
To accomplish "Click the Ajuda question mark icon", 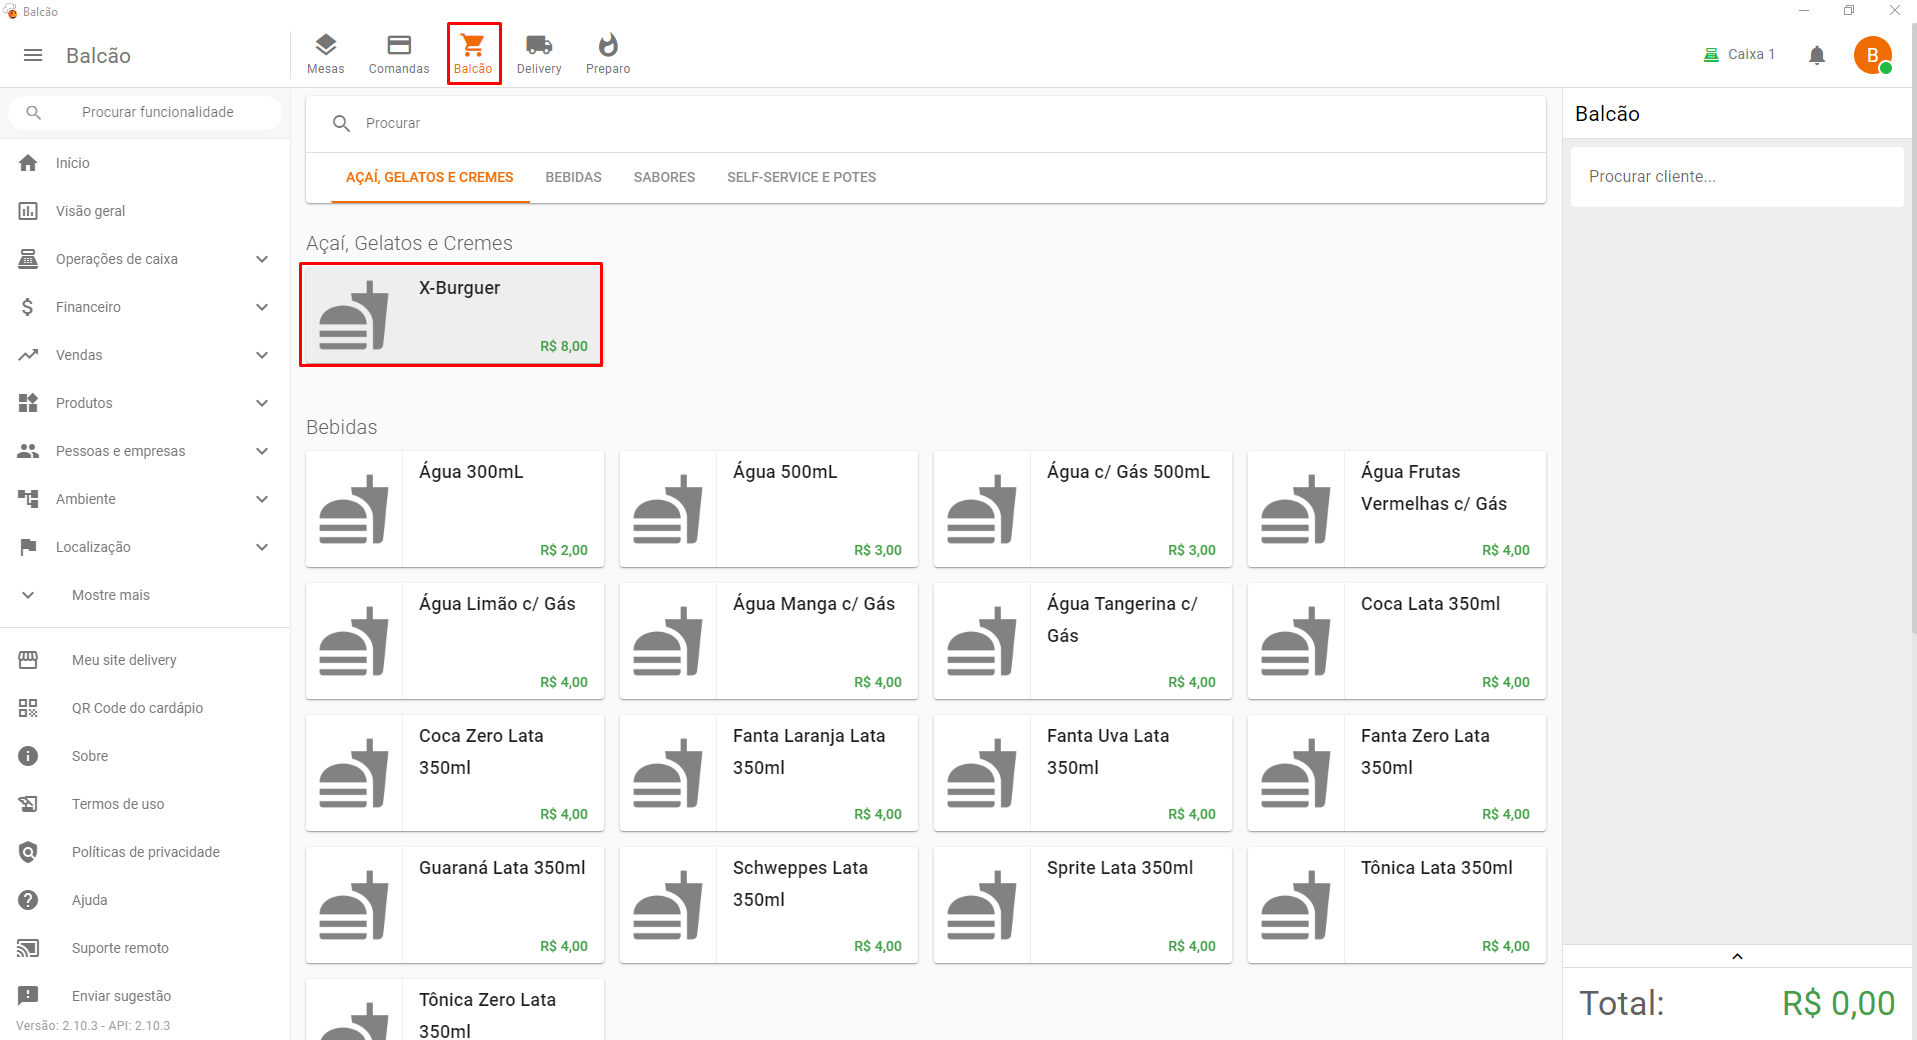I will [x=28, y=900].
